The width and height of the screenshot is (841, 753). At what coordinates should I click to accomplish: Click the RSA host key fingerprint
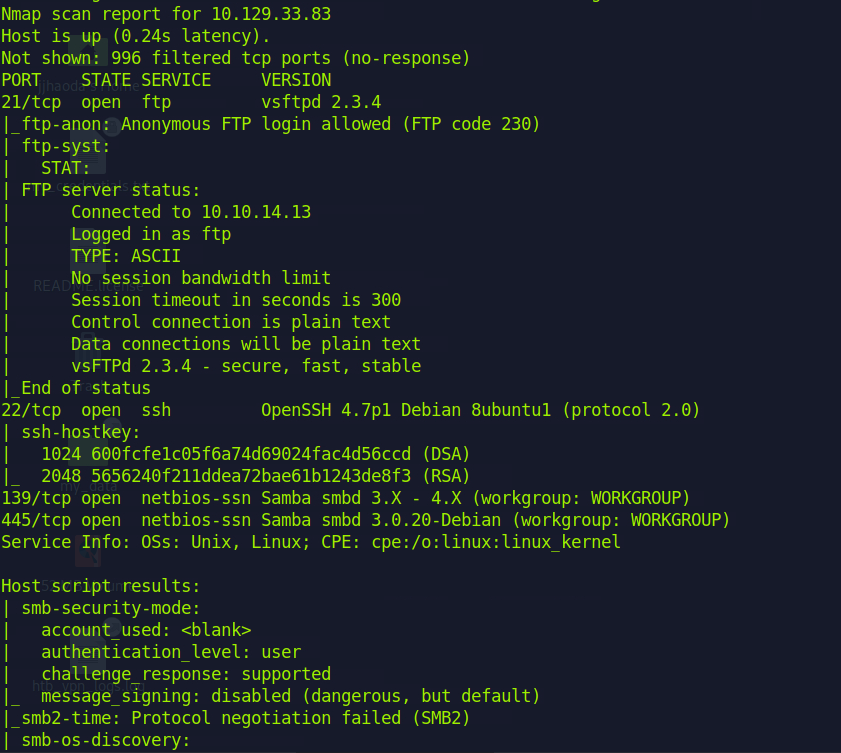point(251,476)
